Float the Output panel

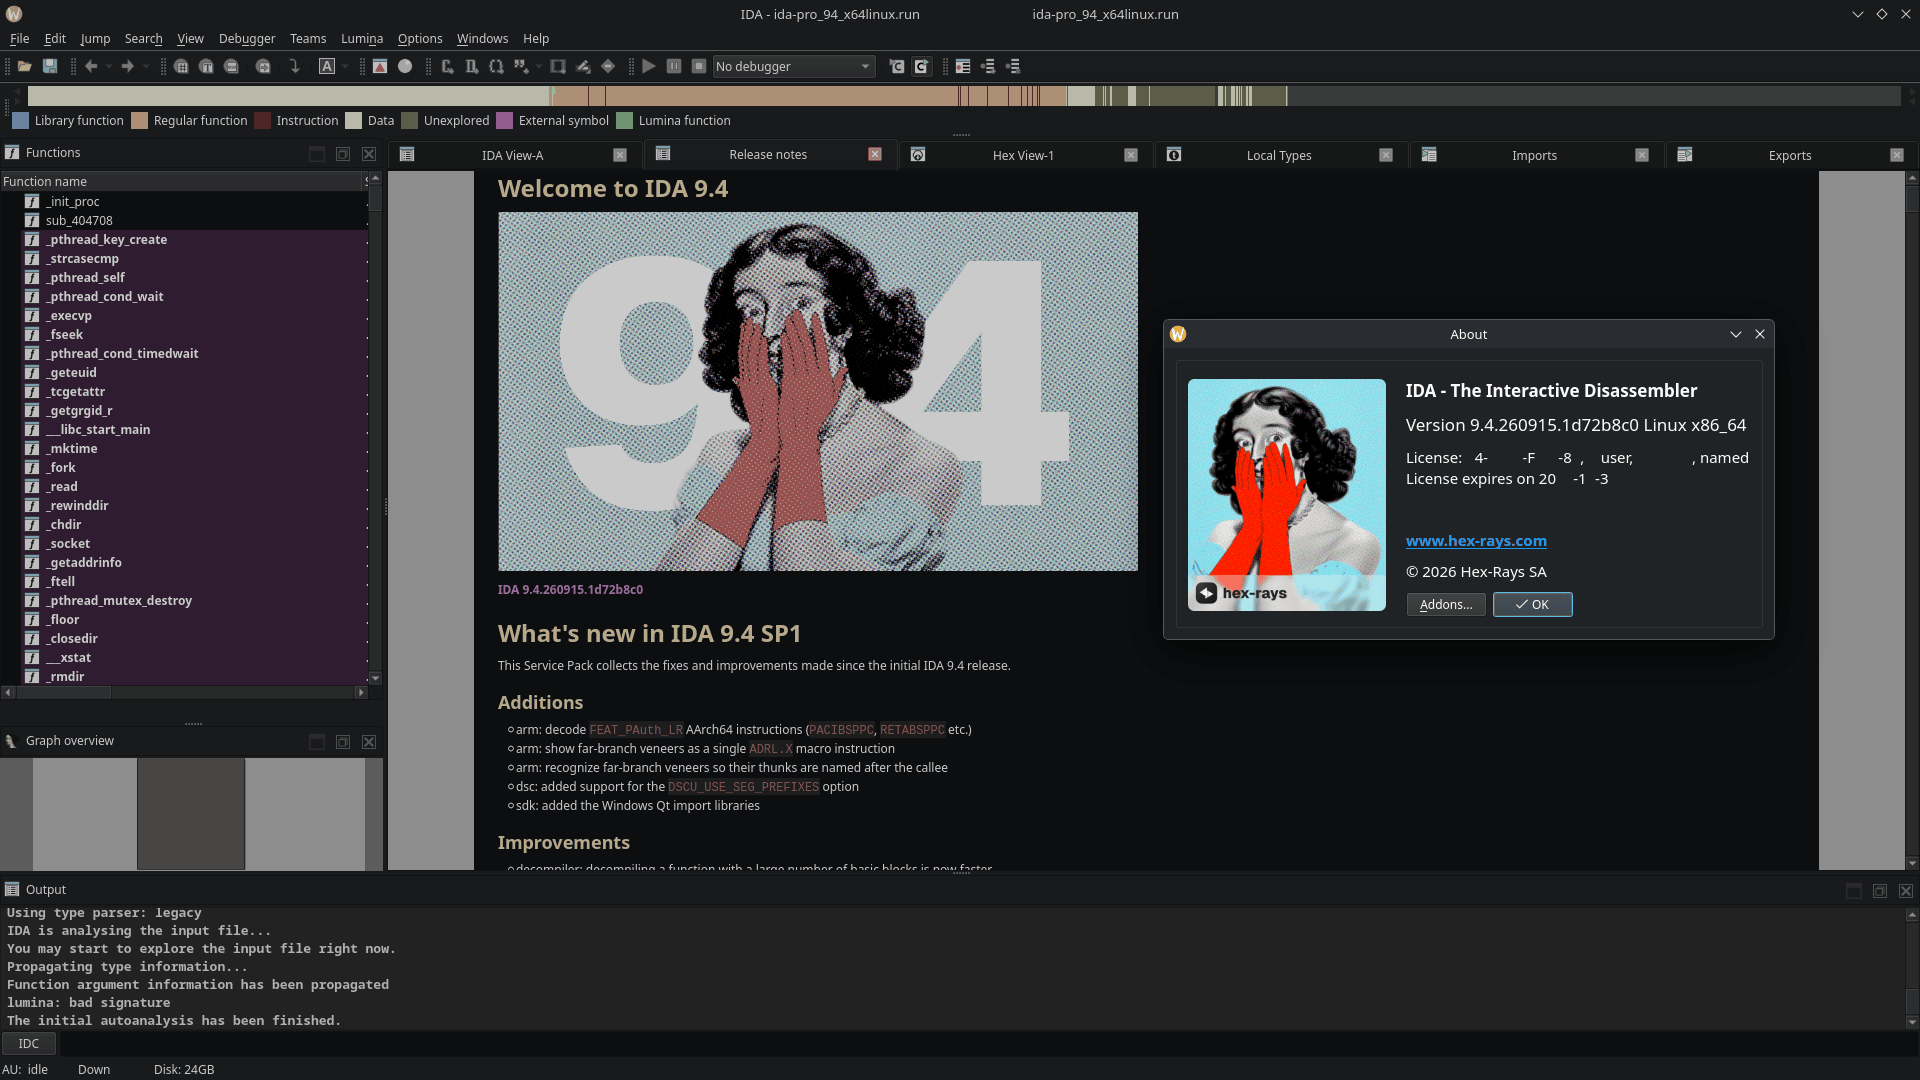1880,891
